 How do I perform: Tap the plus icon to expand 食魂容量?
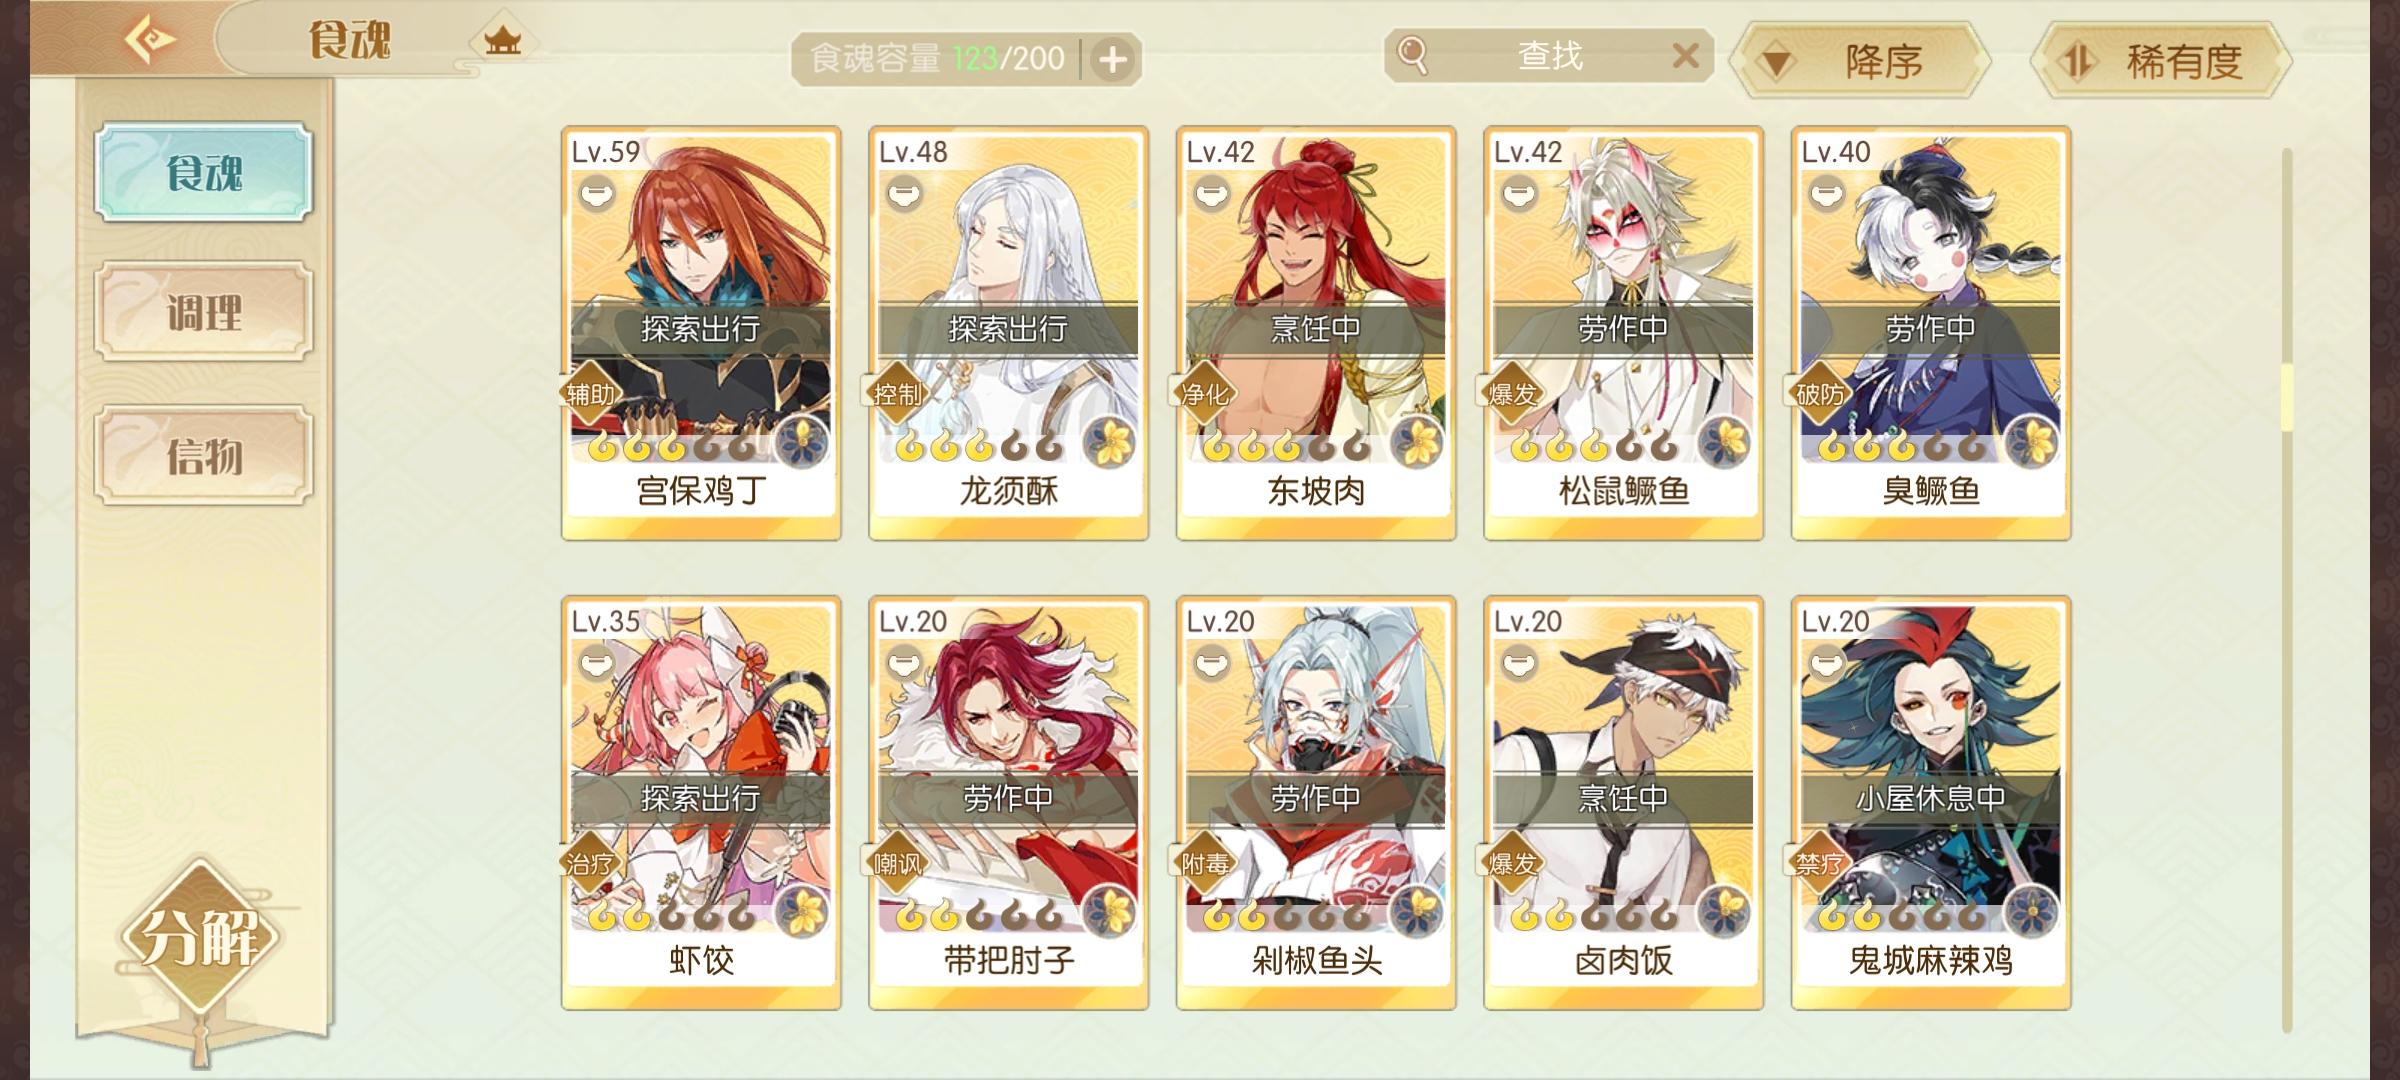1112,60
